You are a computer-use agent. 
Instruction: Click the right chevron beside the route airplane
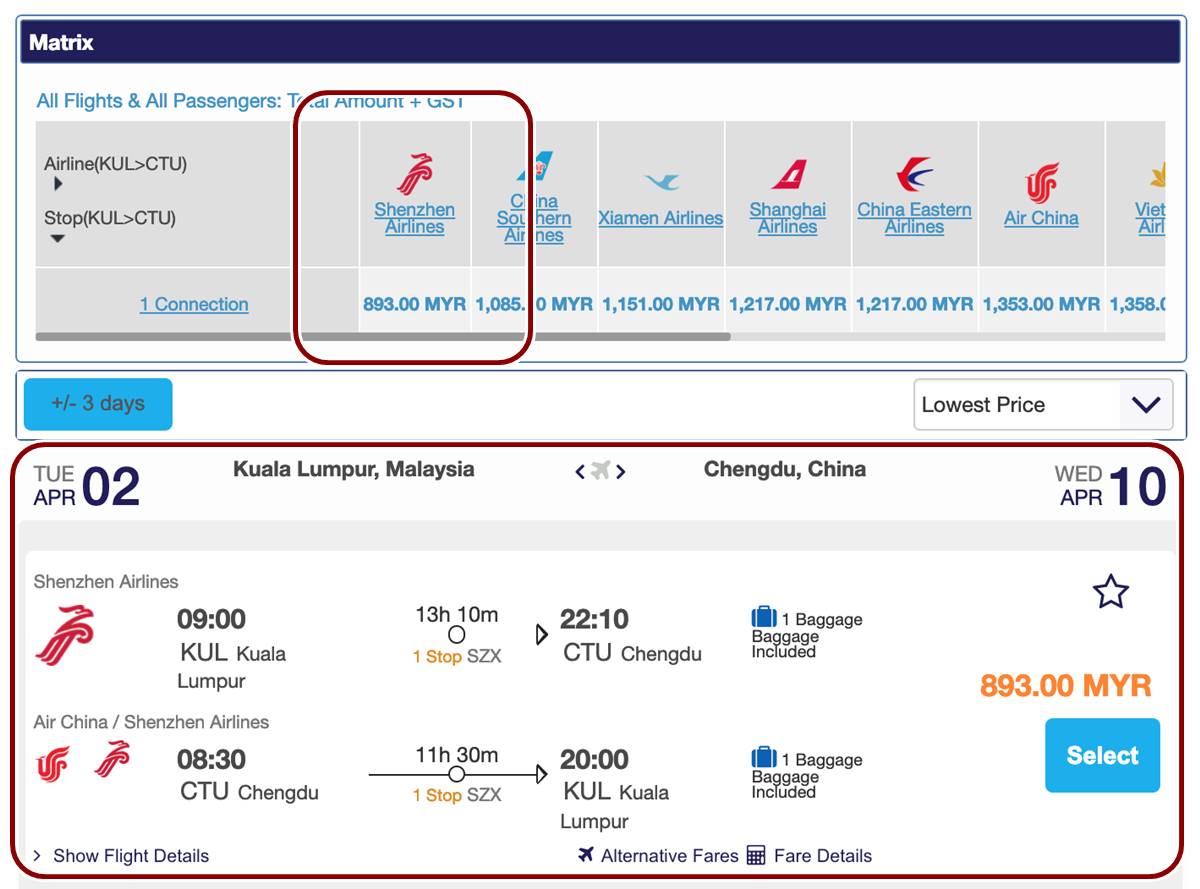coord(620,471)
